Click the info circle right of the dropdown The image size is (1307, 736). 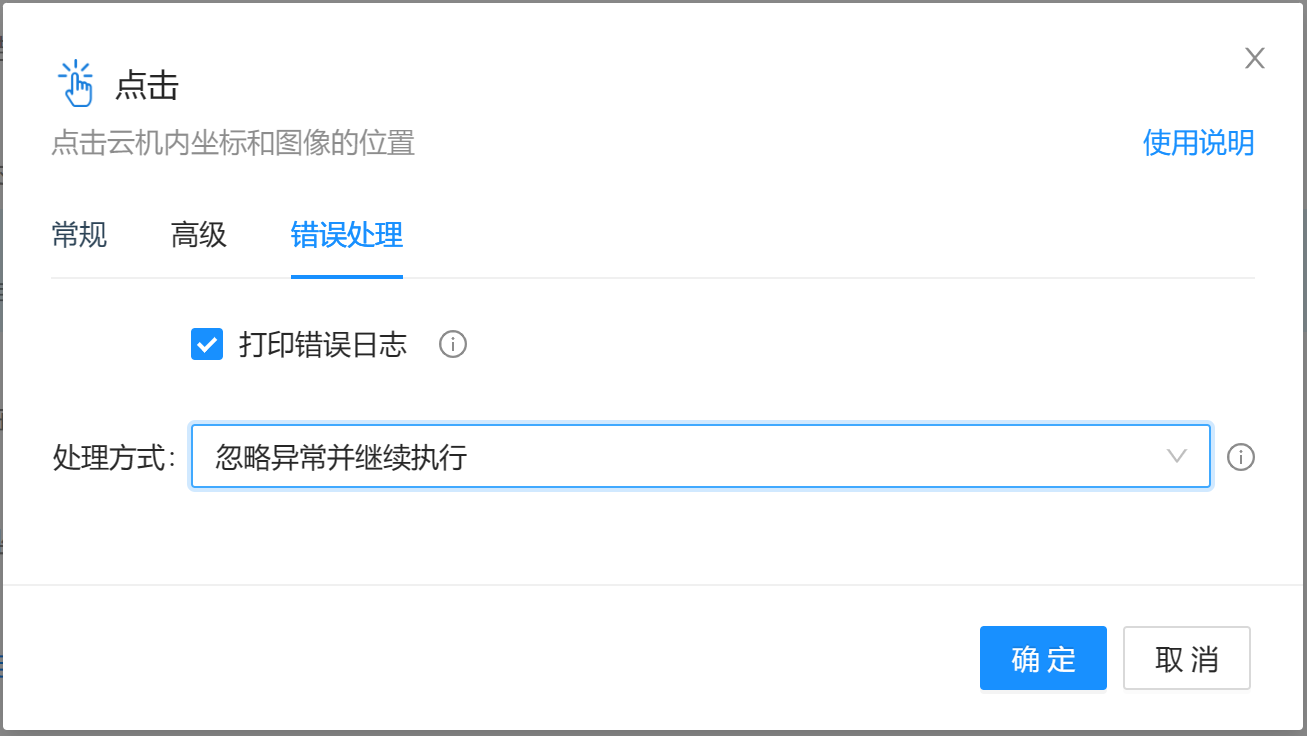click(1241, 458)
